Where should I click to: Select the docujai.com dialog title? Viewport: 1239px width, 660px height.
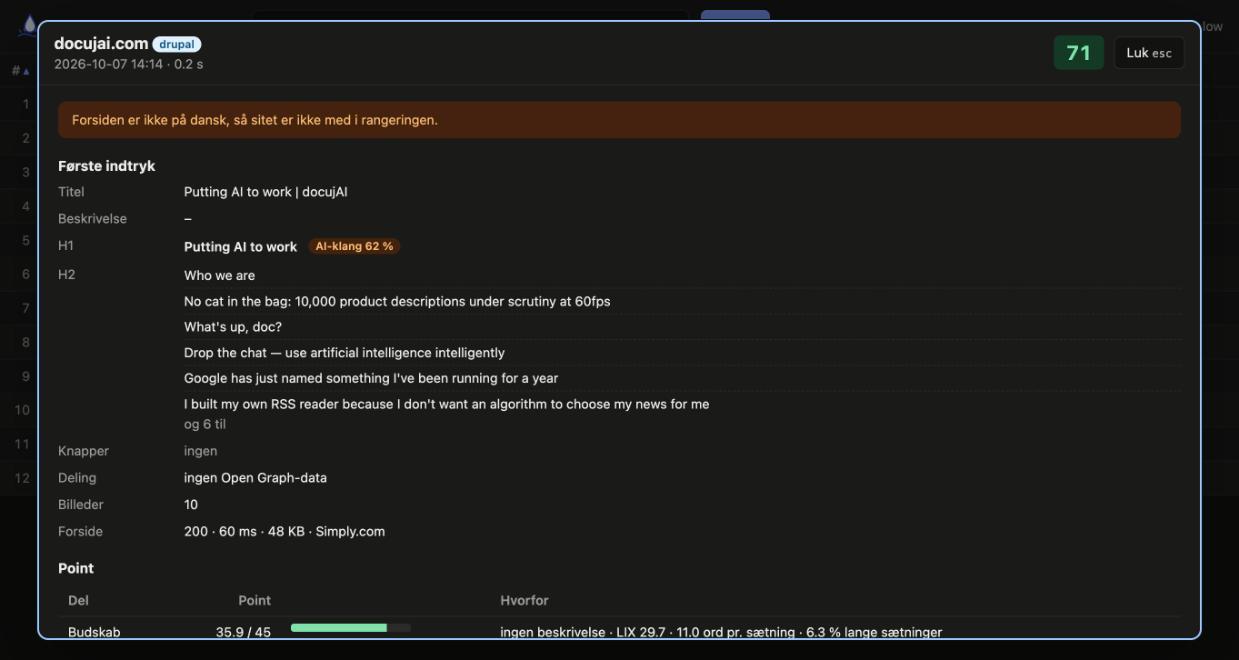[x=101, y=44]
